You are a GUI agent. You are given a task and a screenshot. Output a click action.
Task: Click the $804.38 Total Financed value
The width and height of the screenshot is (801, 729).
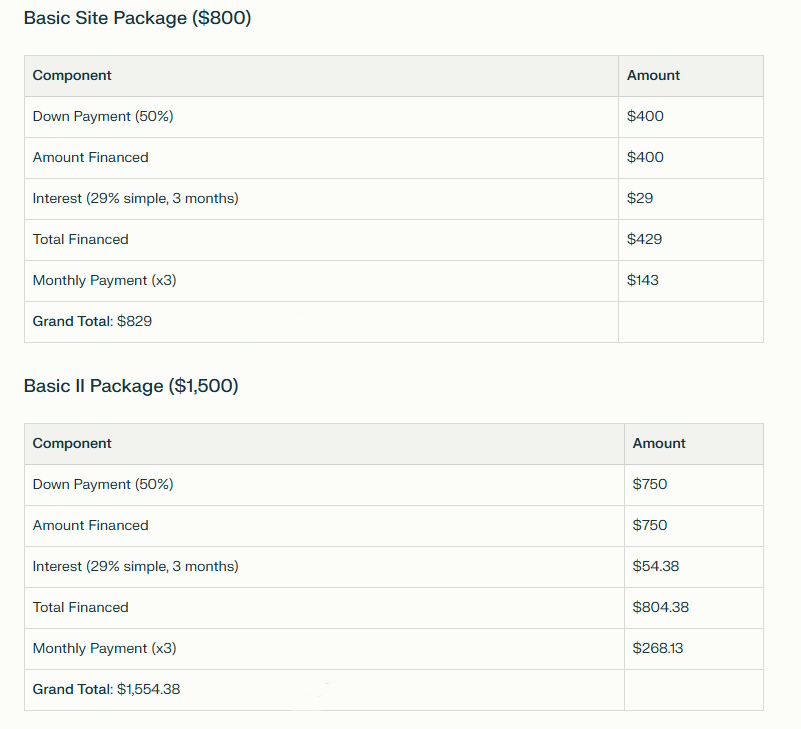click(x=660, y=608)
